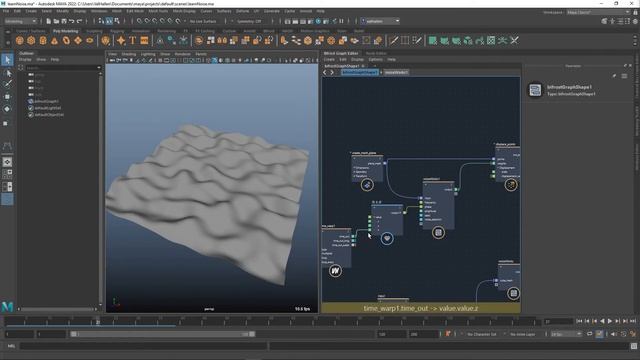Open the Outliner Display menu

tap(25, 60)
